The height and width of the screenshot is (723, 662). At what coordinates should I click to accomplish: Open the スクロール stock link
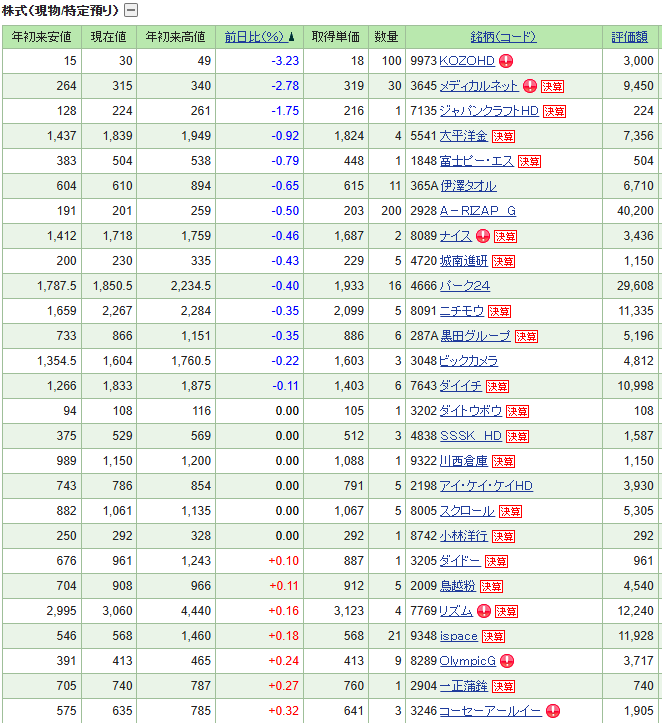pyautogui.click(x=467, y=511)
